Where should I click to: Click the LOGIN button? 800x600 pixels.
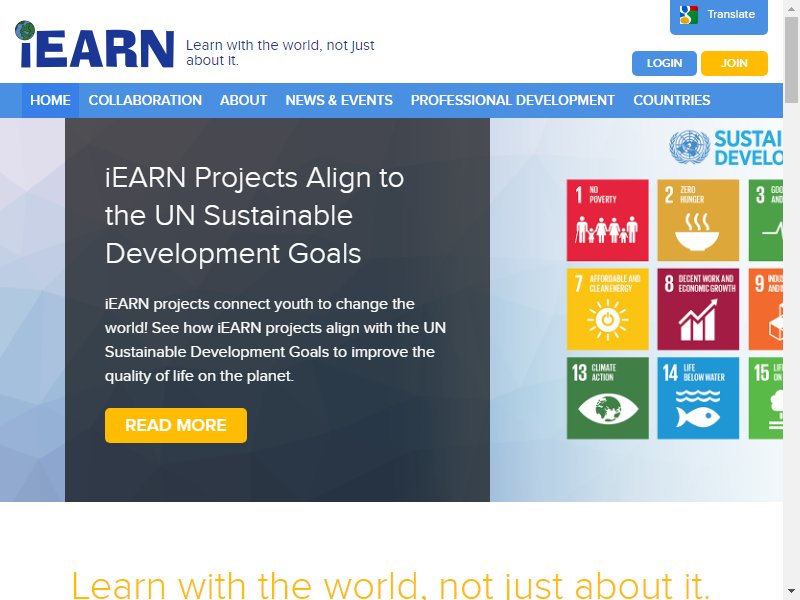pyautogui.click(x=664, y=63)
